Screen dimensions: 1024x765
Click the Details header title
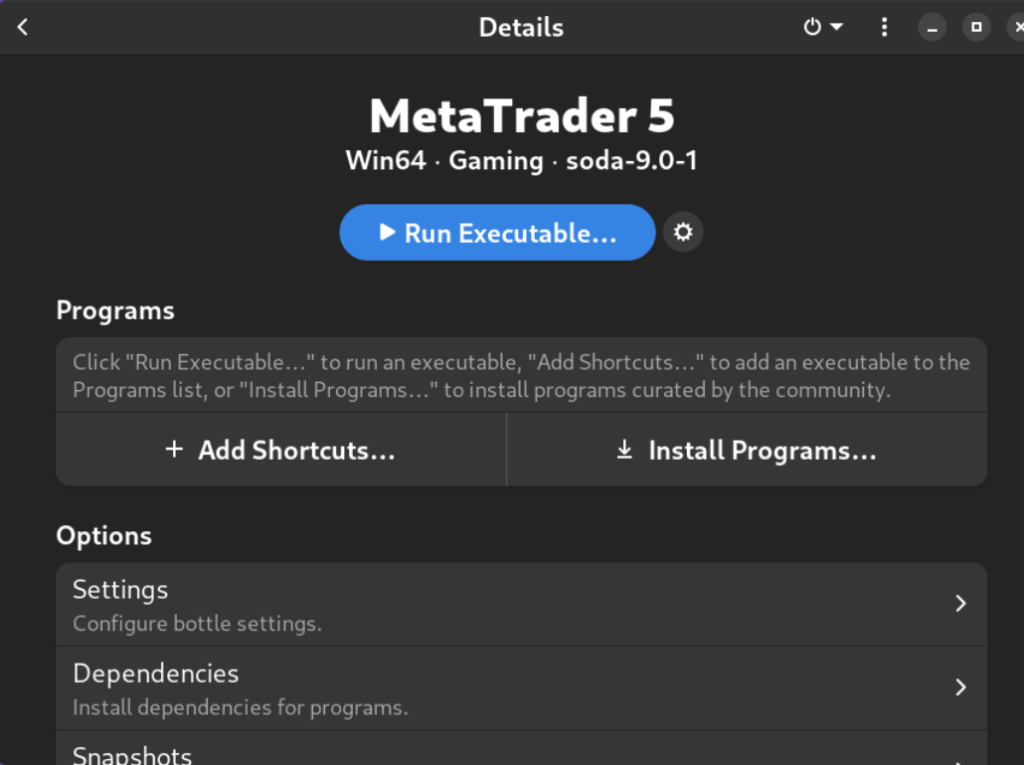tap(521, 27)
